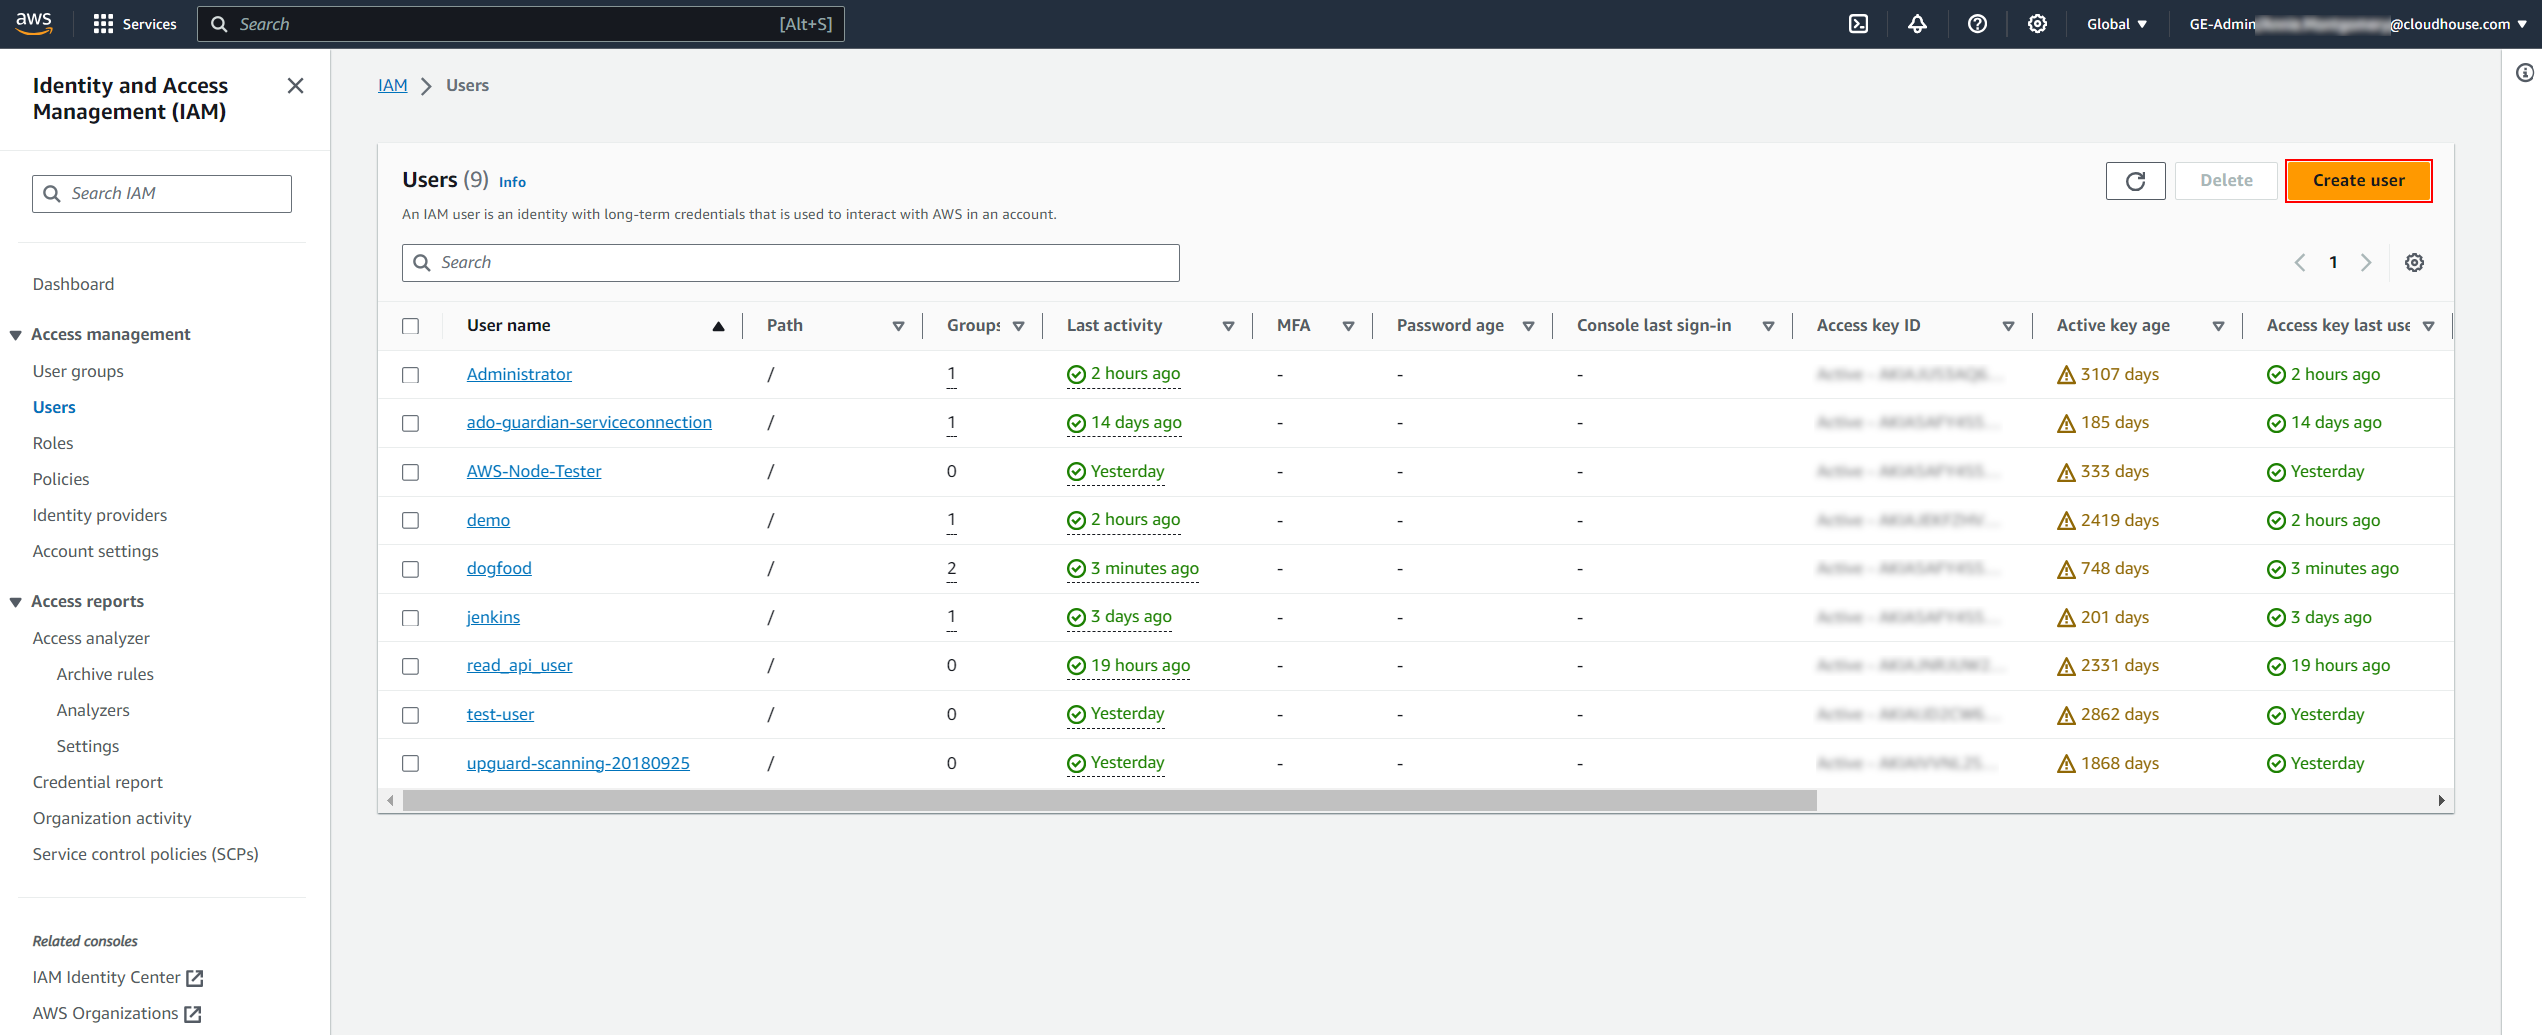Select the test-user checkbox
2542x1035 pixels.
tap(410, 715)
